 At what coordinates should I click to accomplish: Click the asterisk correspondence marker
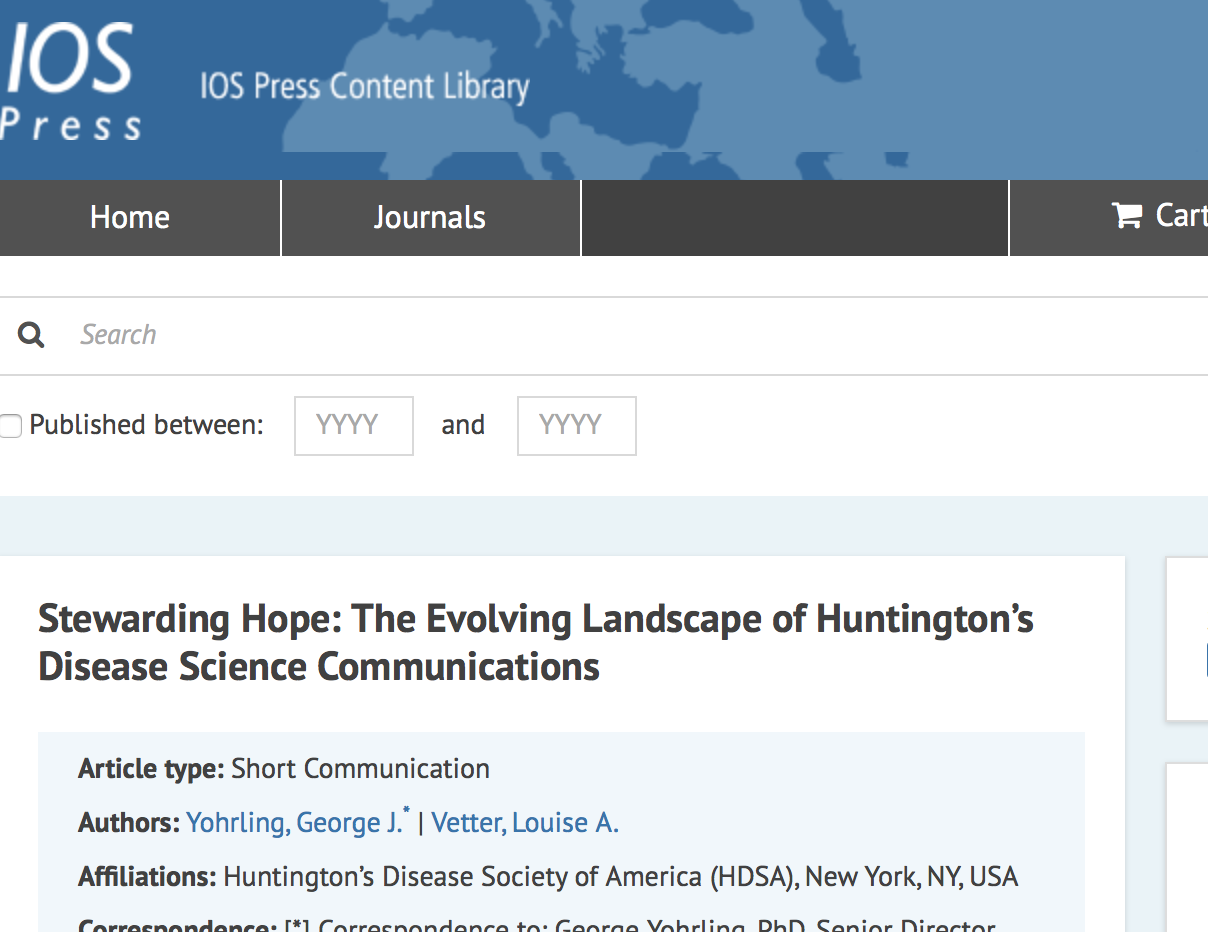click(x=411, y=810)
